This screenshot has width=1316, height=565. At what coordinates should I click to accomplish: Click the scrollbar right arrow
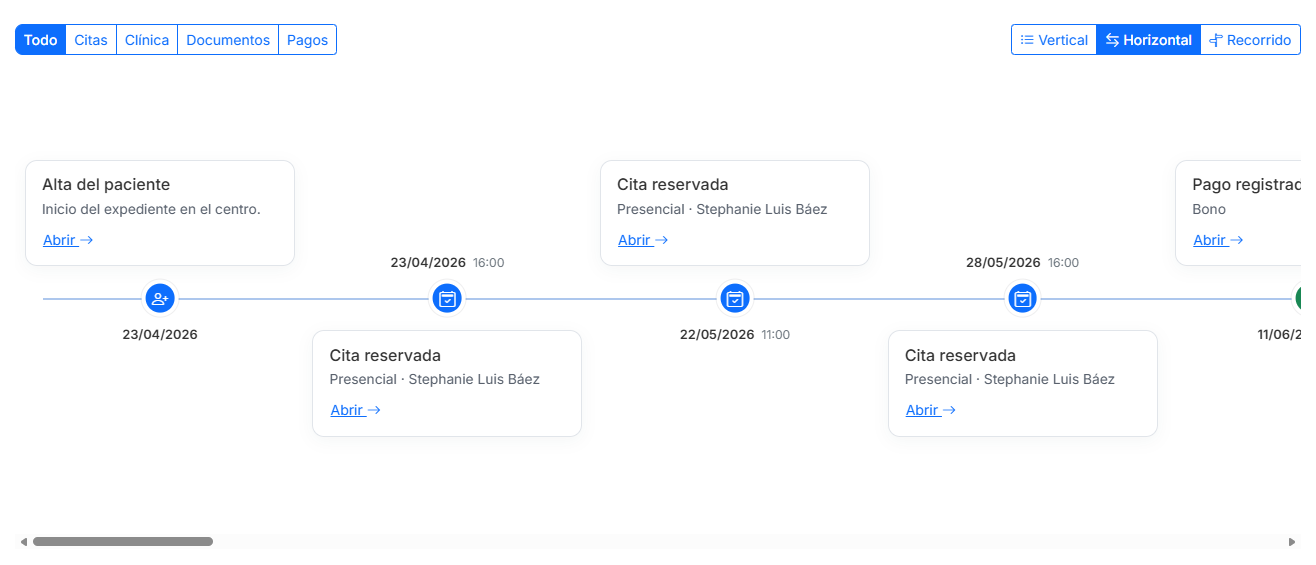point(1292,542)
